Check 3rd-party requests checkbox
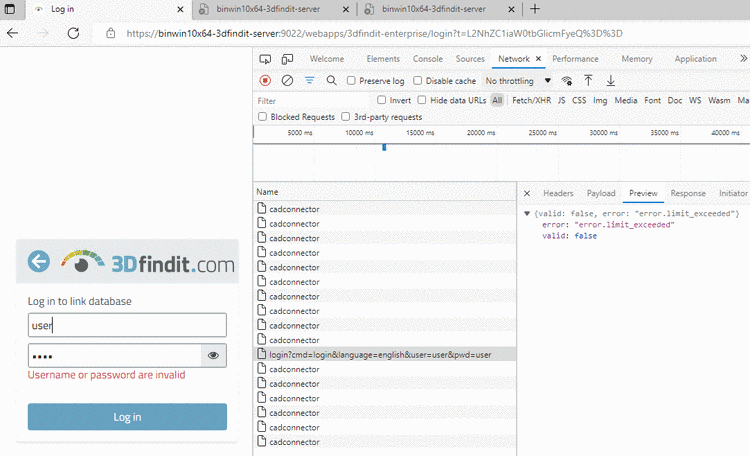 click(345, 117)
